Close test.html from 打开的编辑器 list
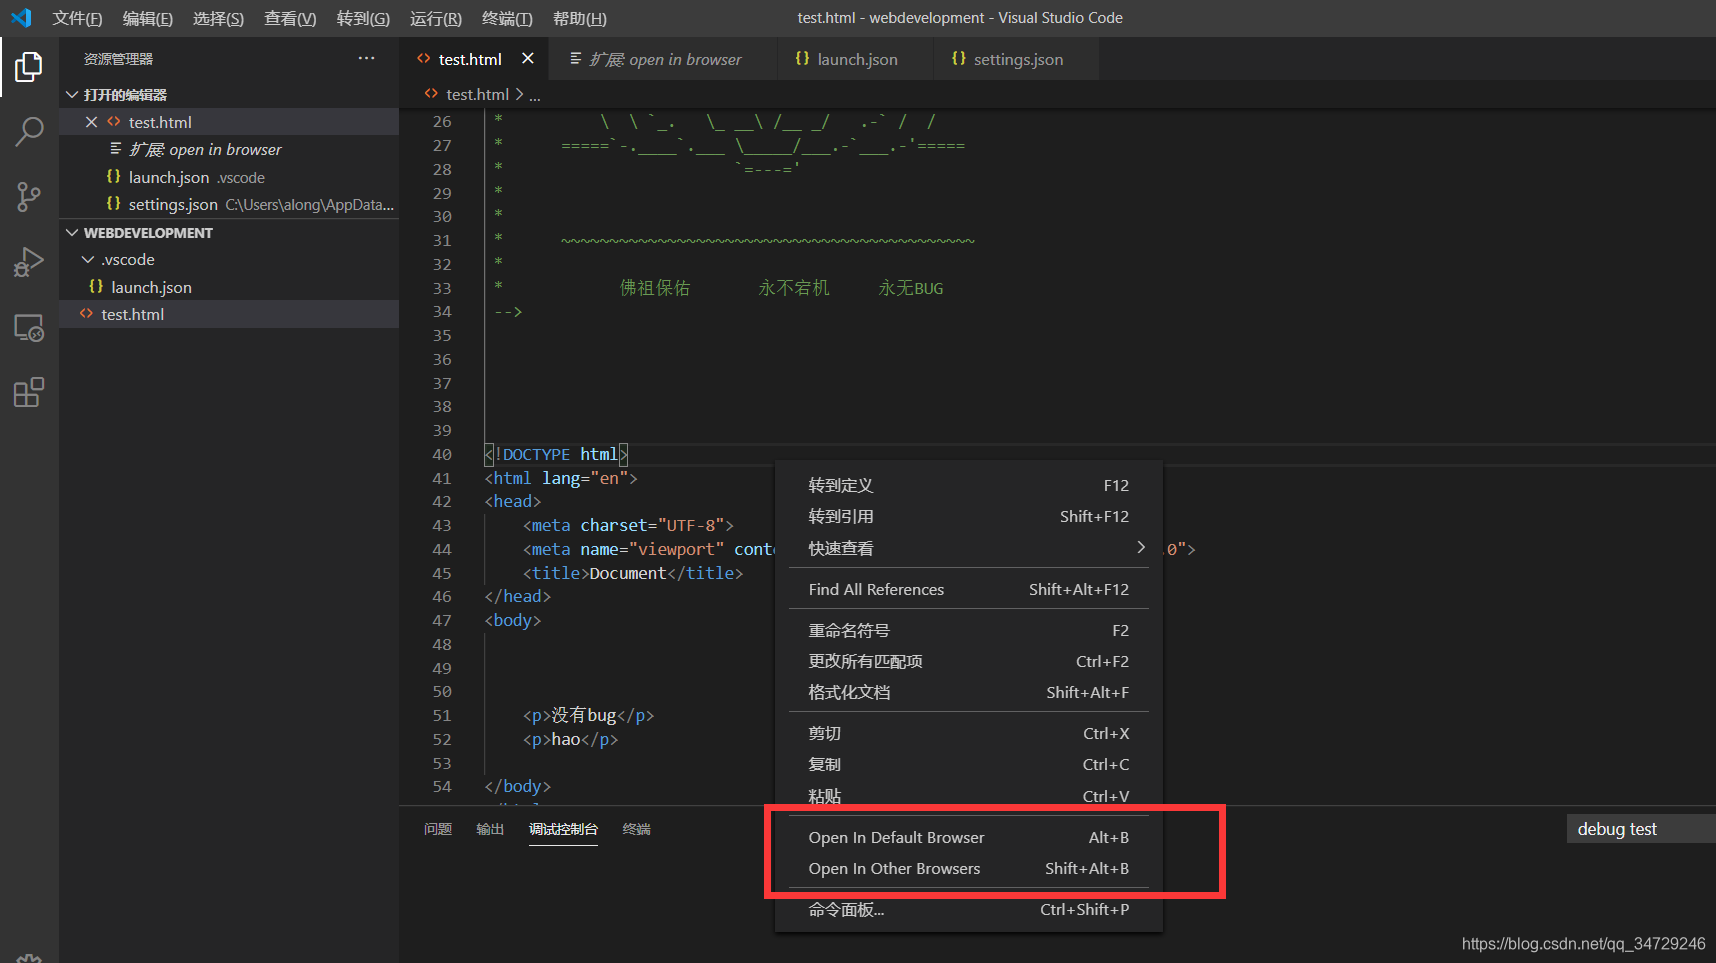 coord(91,121)
